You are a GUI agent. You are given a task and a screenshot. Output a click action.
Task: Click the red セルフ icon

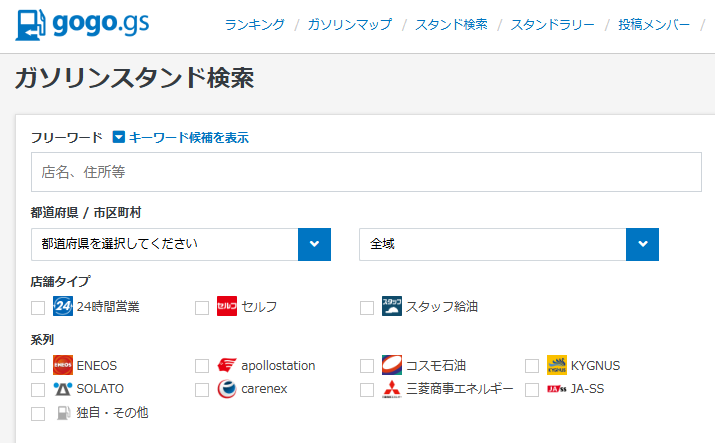(227, 306)
